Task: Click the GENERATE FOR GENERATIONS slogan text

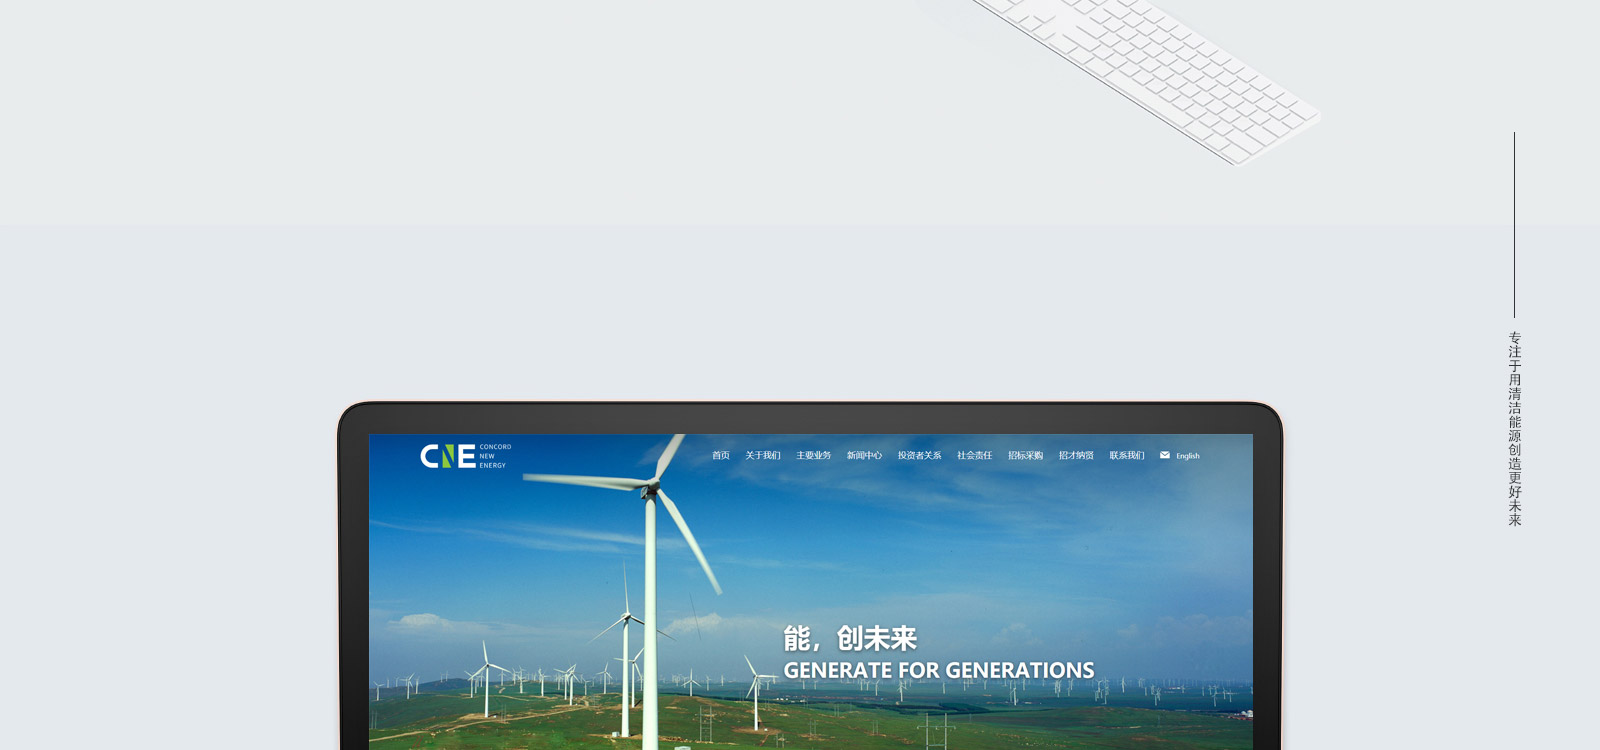Action: pyautogui.click(x=938, y=670)
